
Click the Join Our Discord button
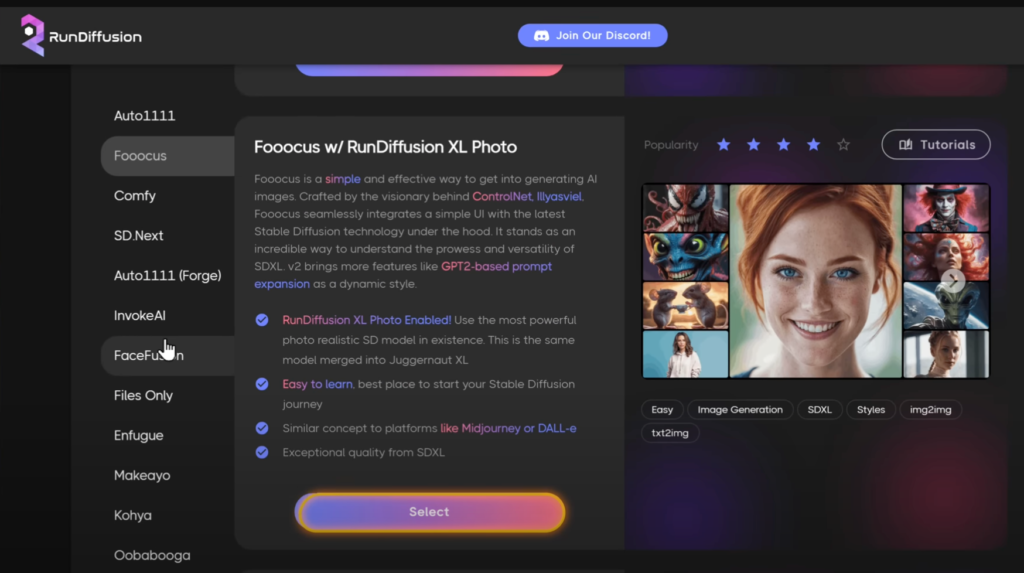point(592,35)
